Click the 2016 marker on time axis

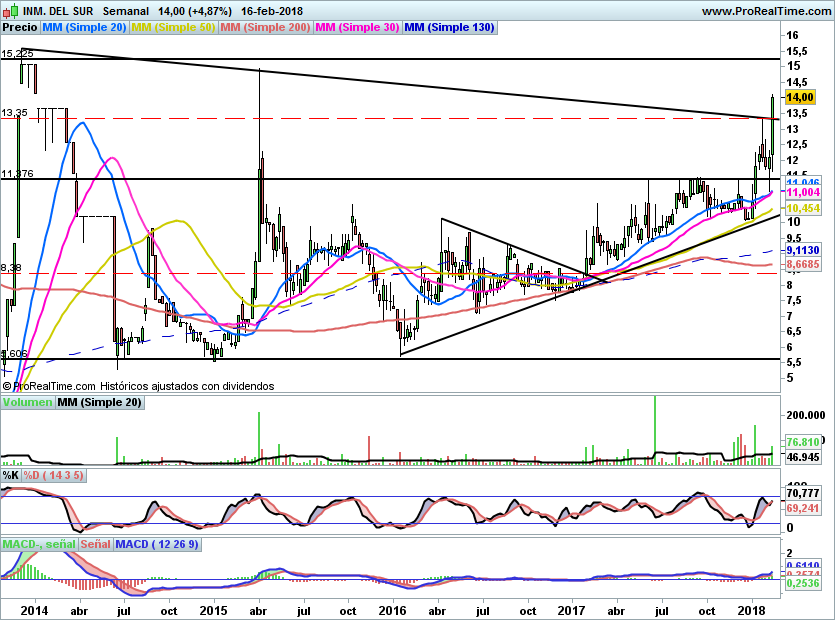click(x=392, y=610)
